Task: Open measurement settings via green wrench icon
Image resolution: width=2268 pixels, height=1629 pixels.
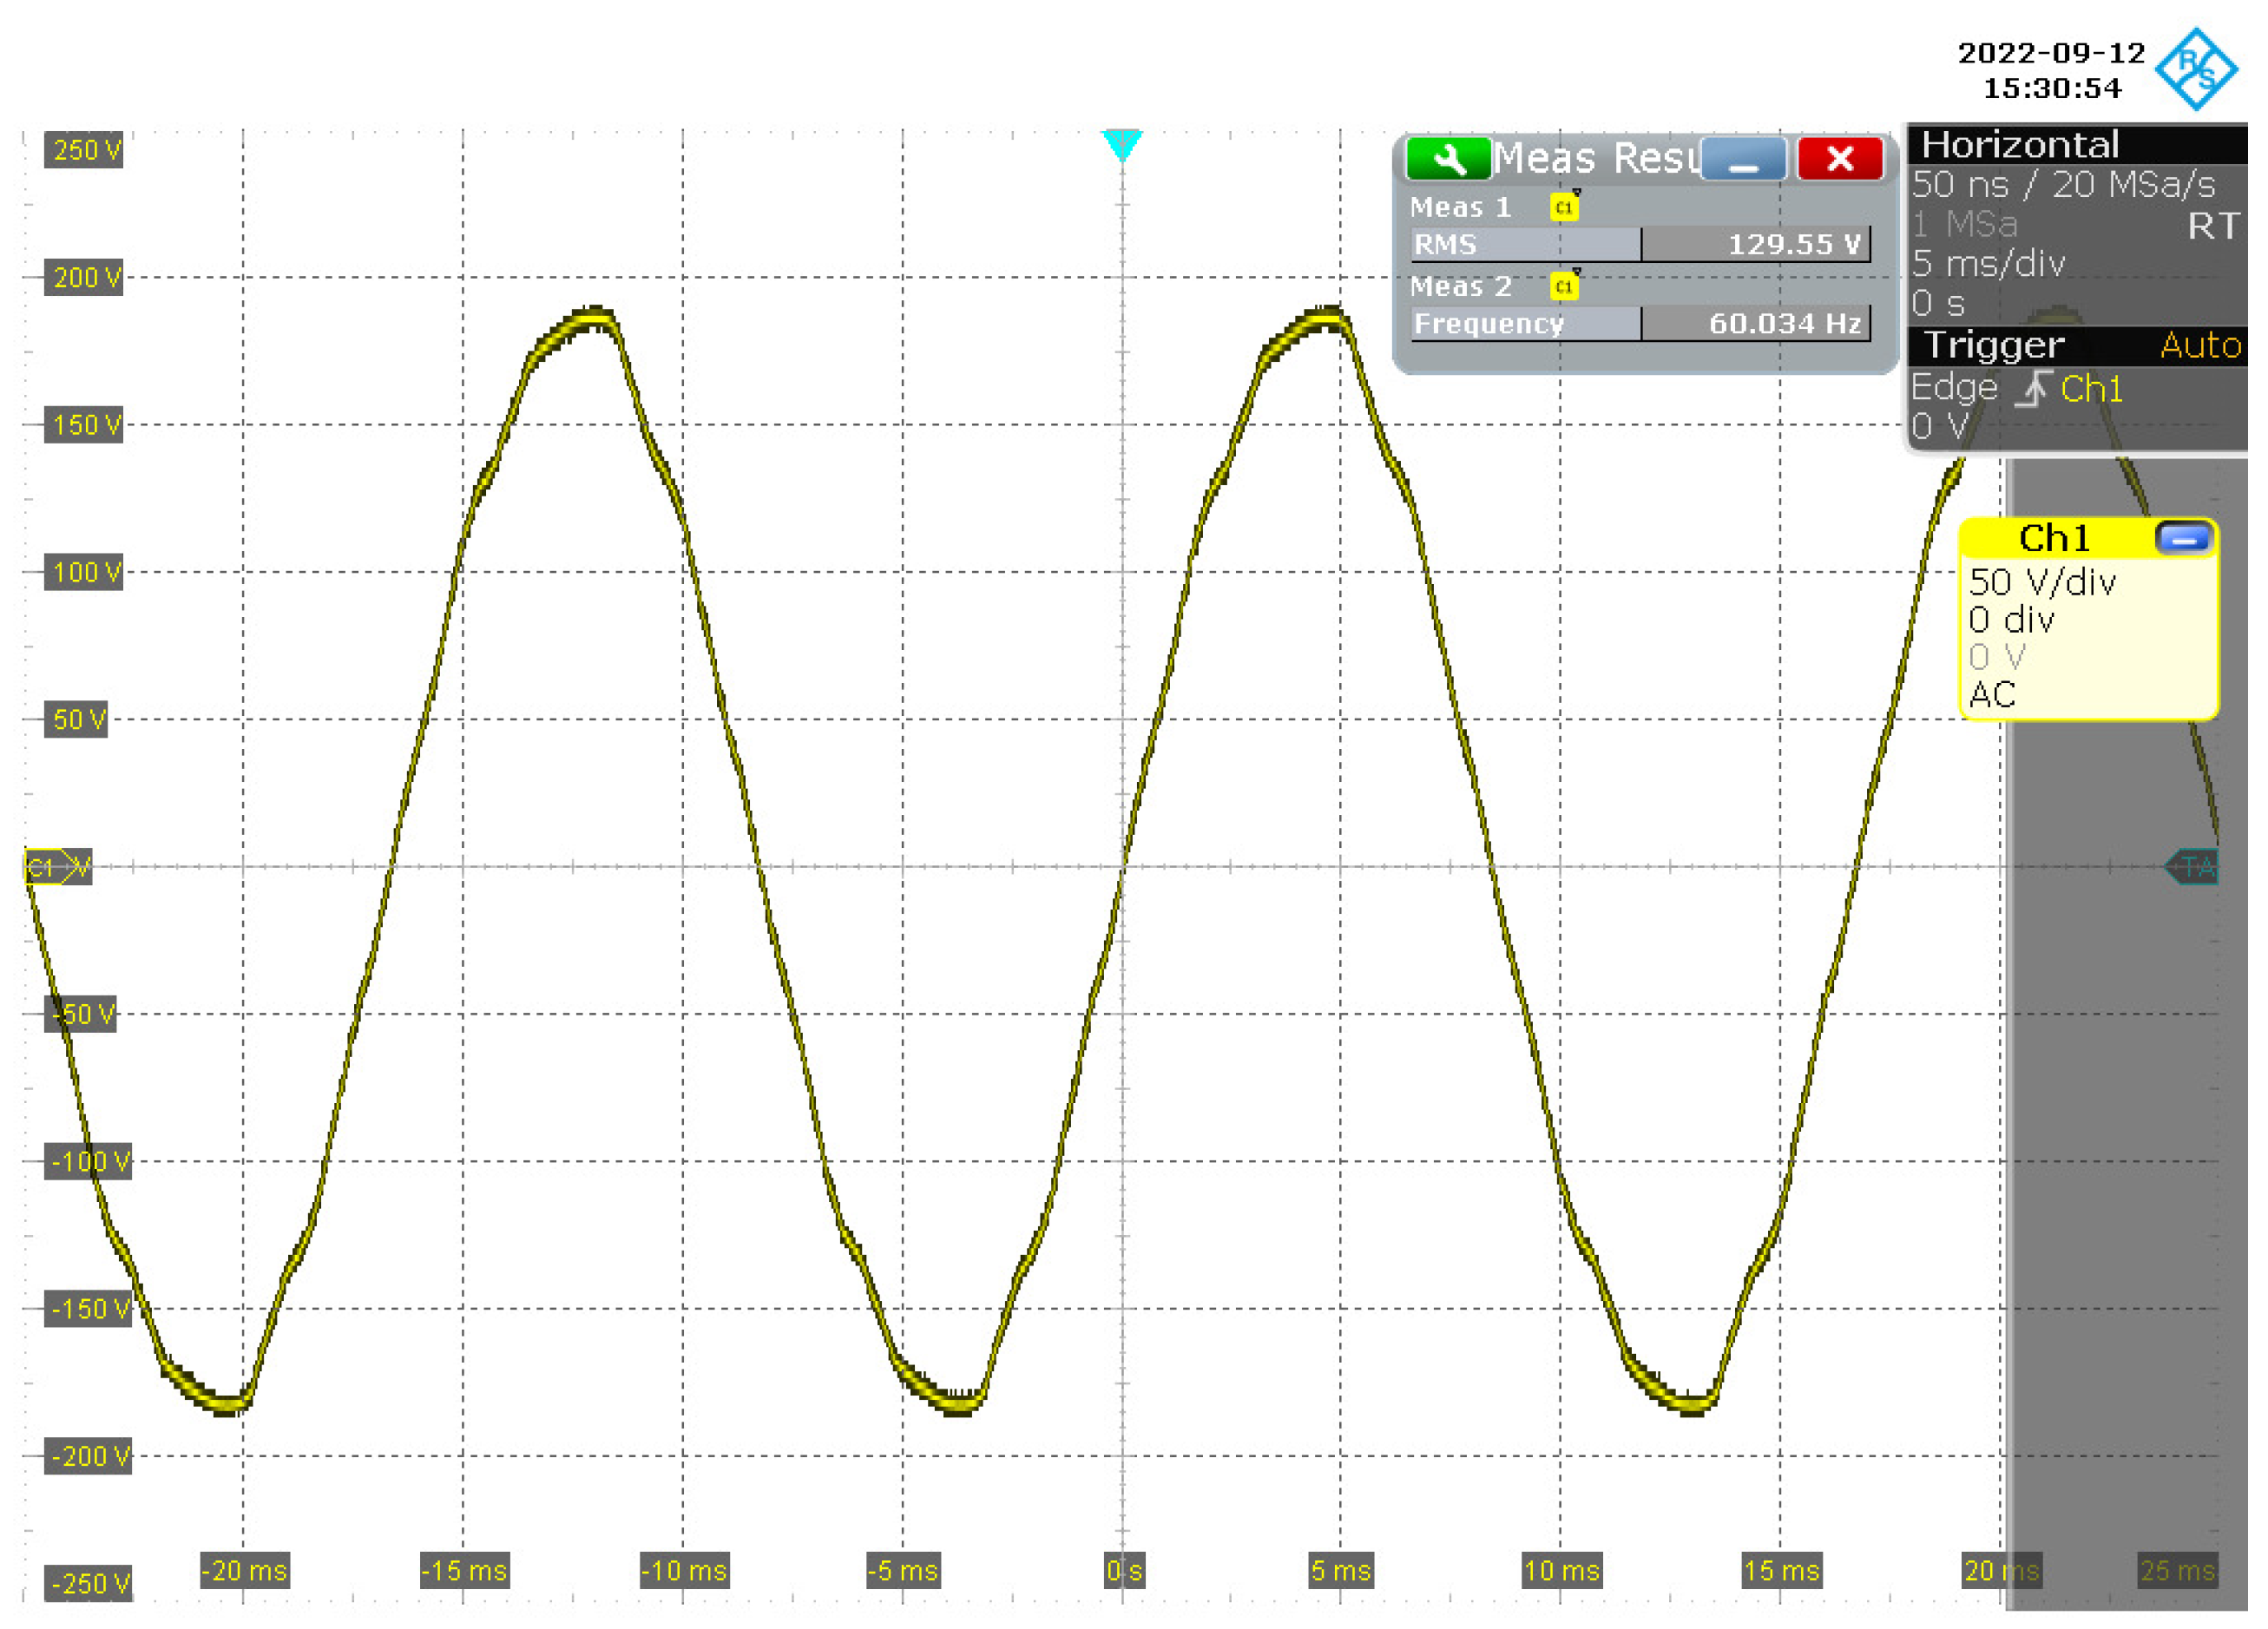Action: click(x=1447, y=159)
